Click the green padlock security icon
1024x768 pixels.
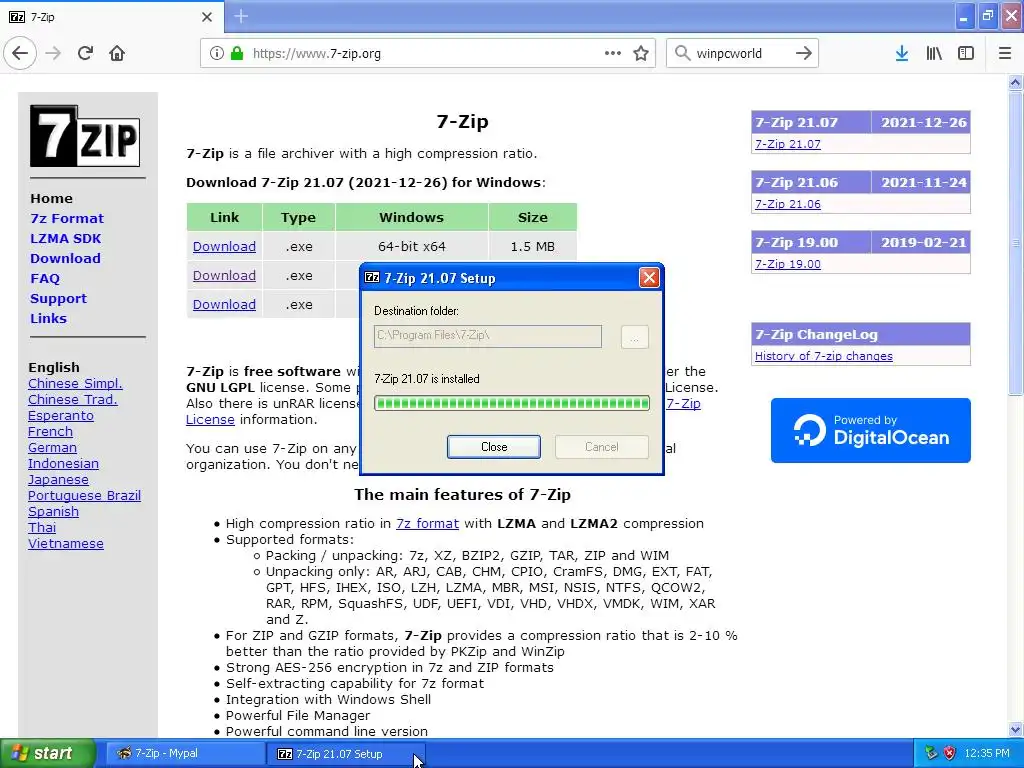point(237,54)
